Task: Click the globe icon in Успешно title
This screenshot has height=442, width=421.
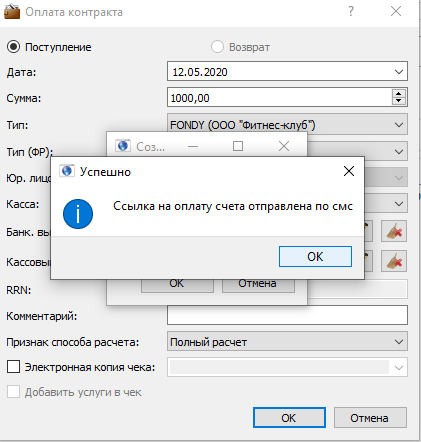Action: tap(67, 171)
